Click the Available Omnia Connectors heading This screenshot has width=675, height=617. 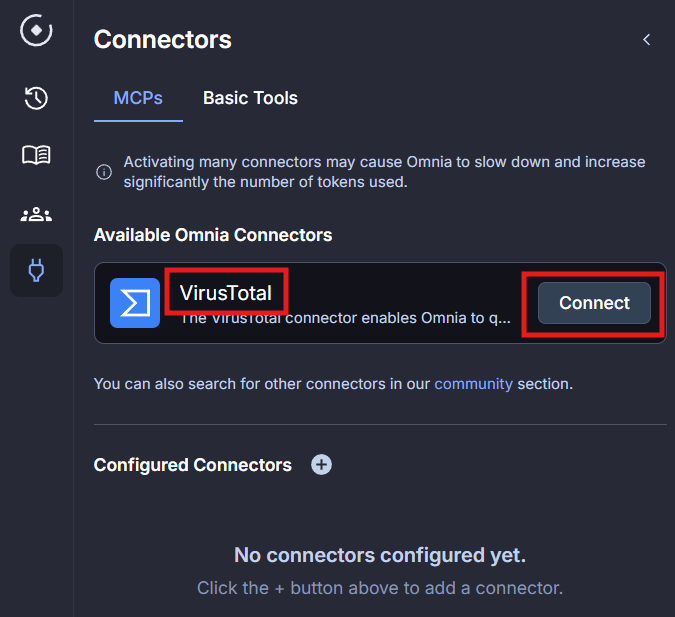coord(212,235)
